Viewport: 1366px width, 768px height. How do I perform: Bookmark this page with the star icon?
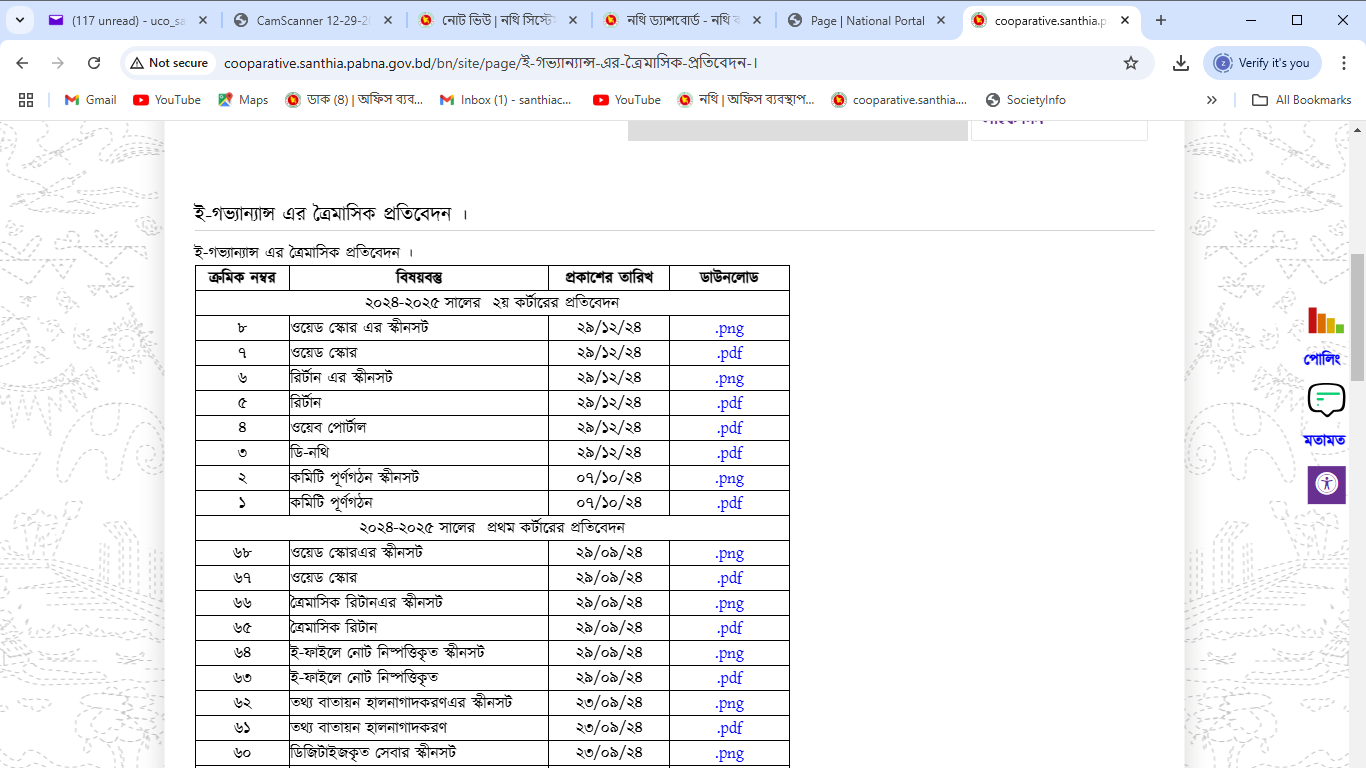[x=1131, y=63]
